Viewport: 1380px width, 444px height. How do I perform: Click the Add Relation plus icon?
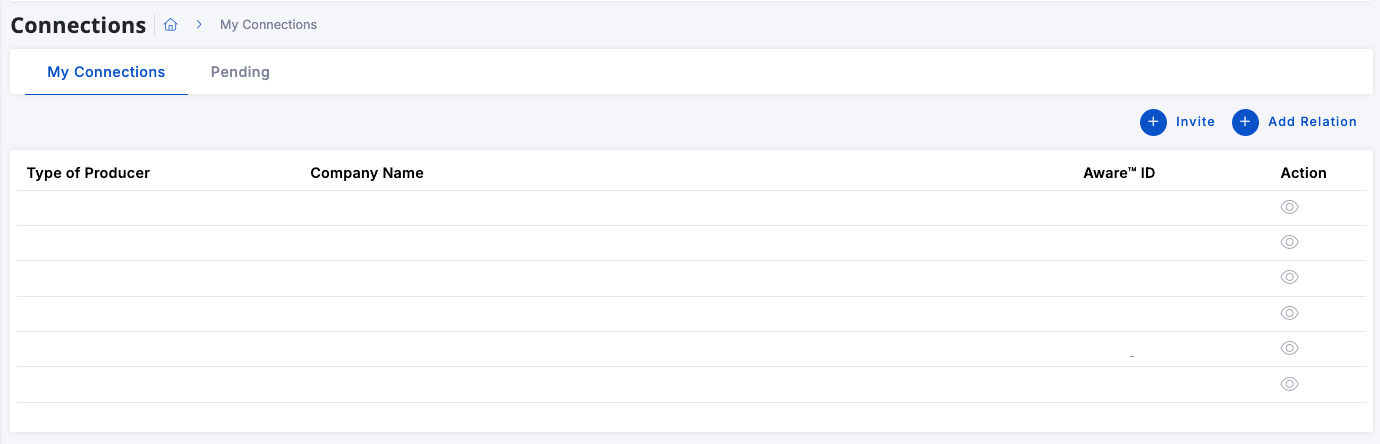1245,122
